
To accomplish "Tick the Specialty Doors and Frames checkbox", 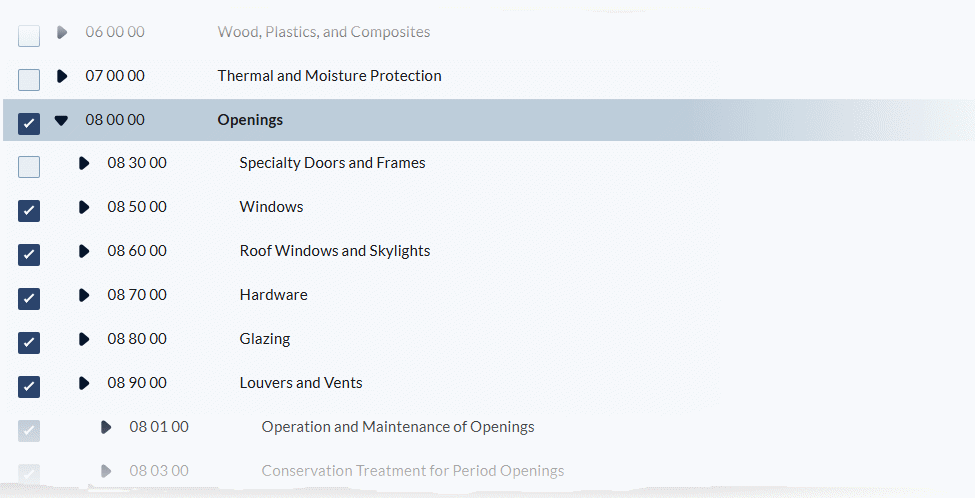I will click(29, 167).
